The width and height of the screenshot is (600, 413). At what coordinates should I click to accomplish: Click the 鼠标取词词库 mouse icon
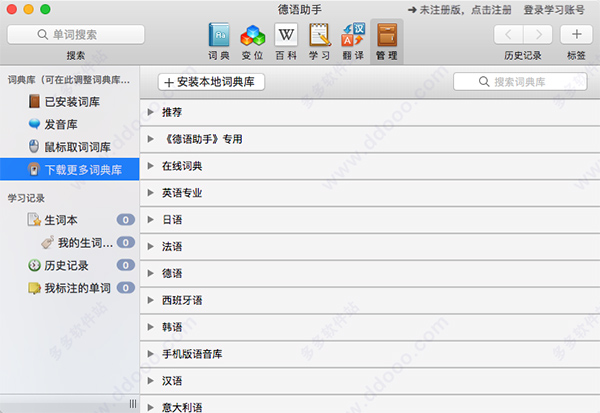tap(34, 146)
